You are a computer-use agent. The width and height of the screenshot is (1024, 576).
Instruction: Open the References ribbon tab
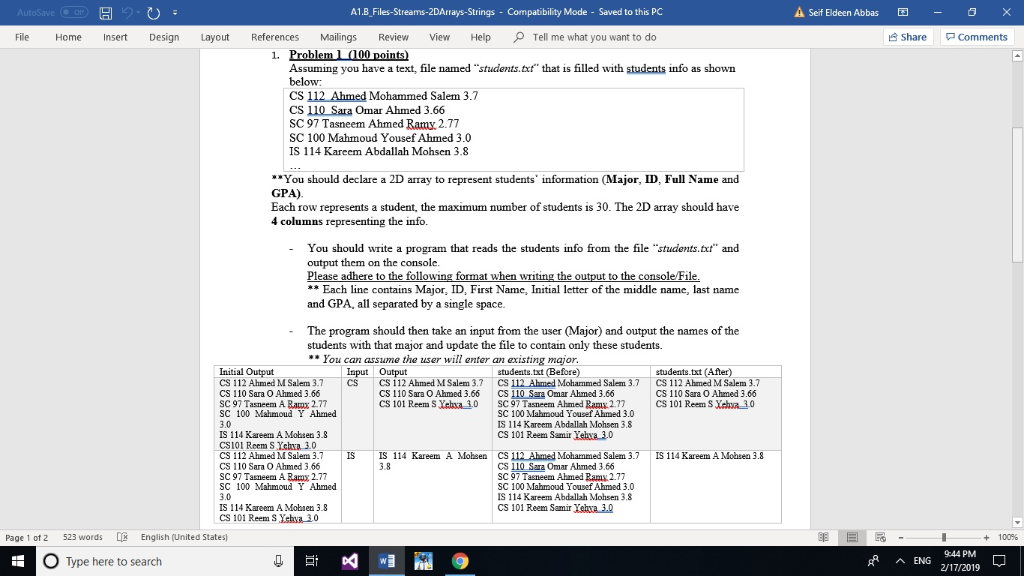point(275,36)
